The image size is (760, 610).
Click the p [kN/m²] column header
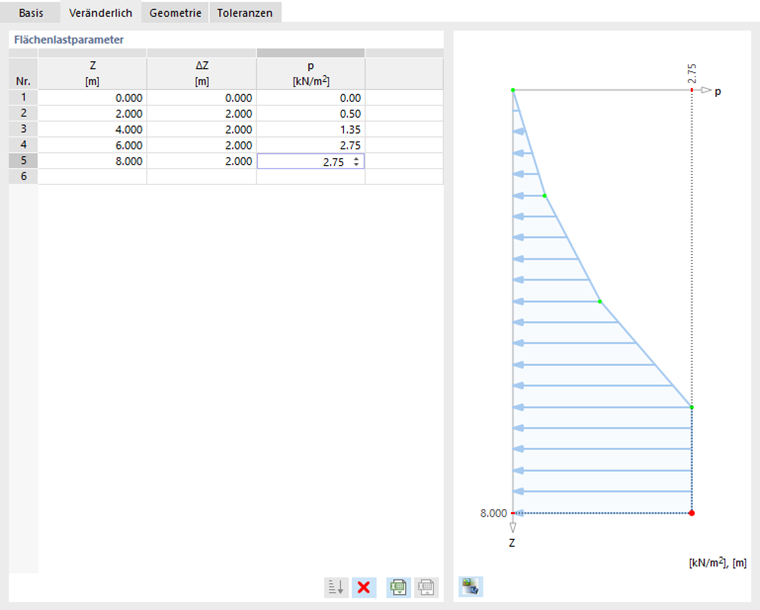[x=311, y=74]
